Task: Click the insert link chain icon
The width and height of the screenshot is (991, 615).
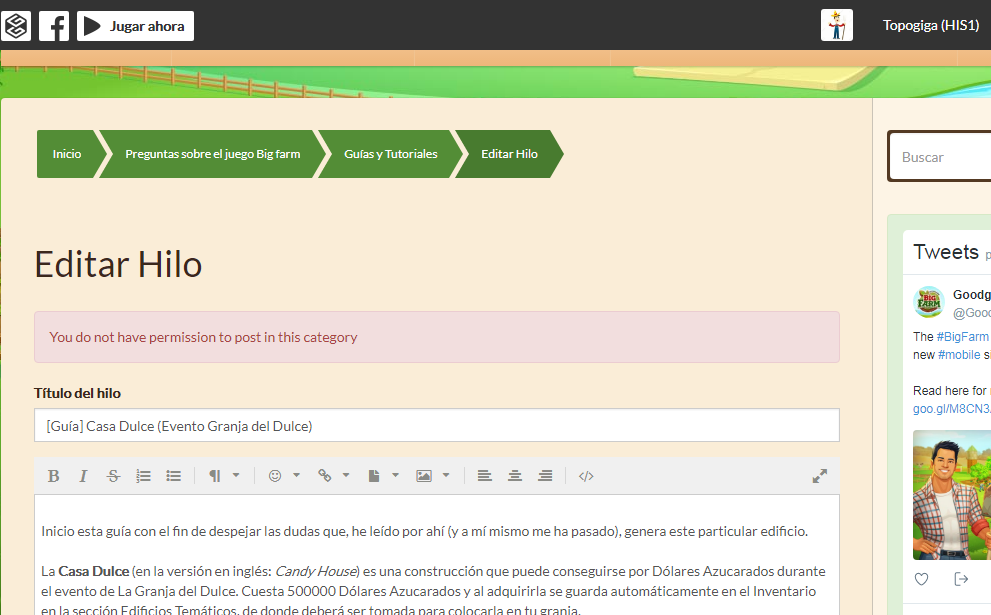Action: [325, 476]
